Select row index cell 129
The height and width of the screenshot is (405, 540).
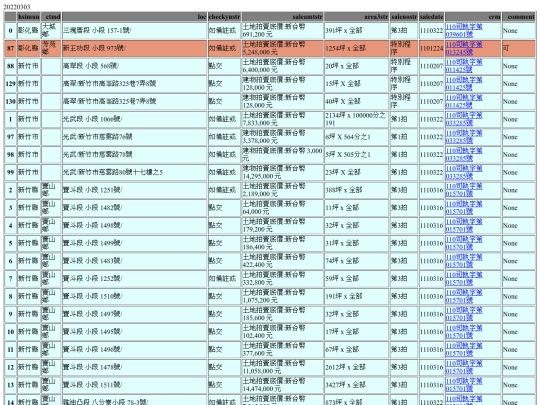tap(10, 84)
